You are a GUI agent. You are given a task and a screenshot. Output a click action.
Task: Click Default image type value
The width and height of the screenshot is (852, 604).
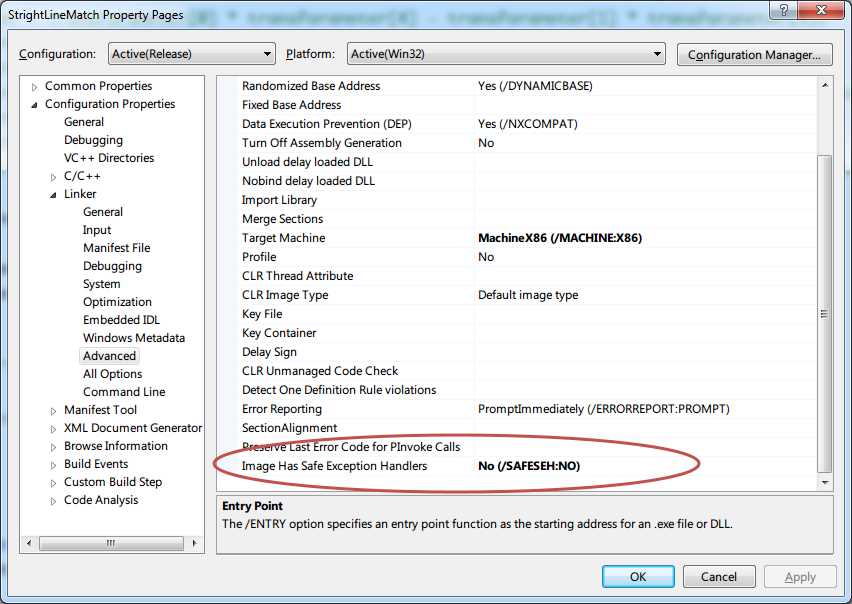pyautogui.click(x=528, y=295)
